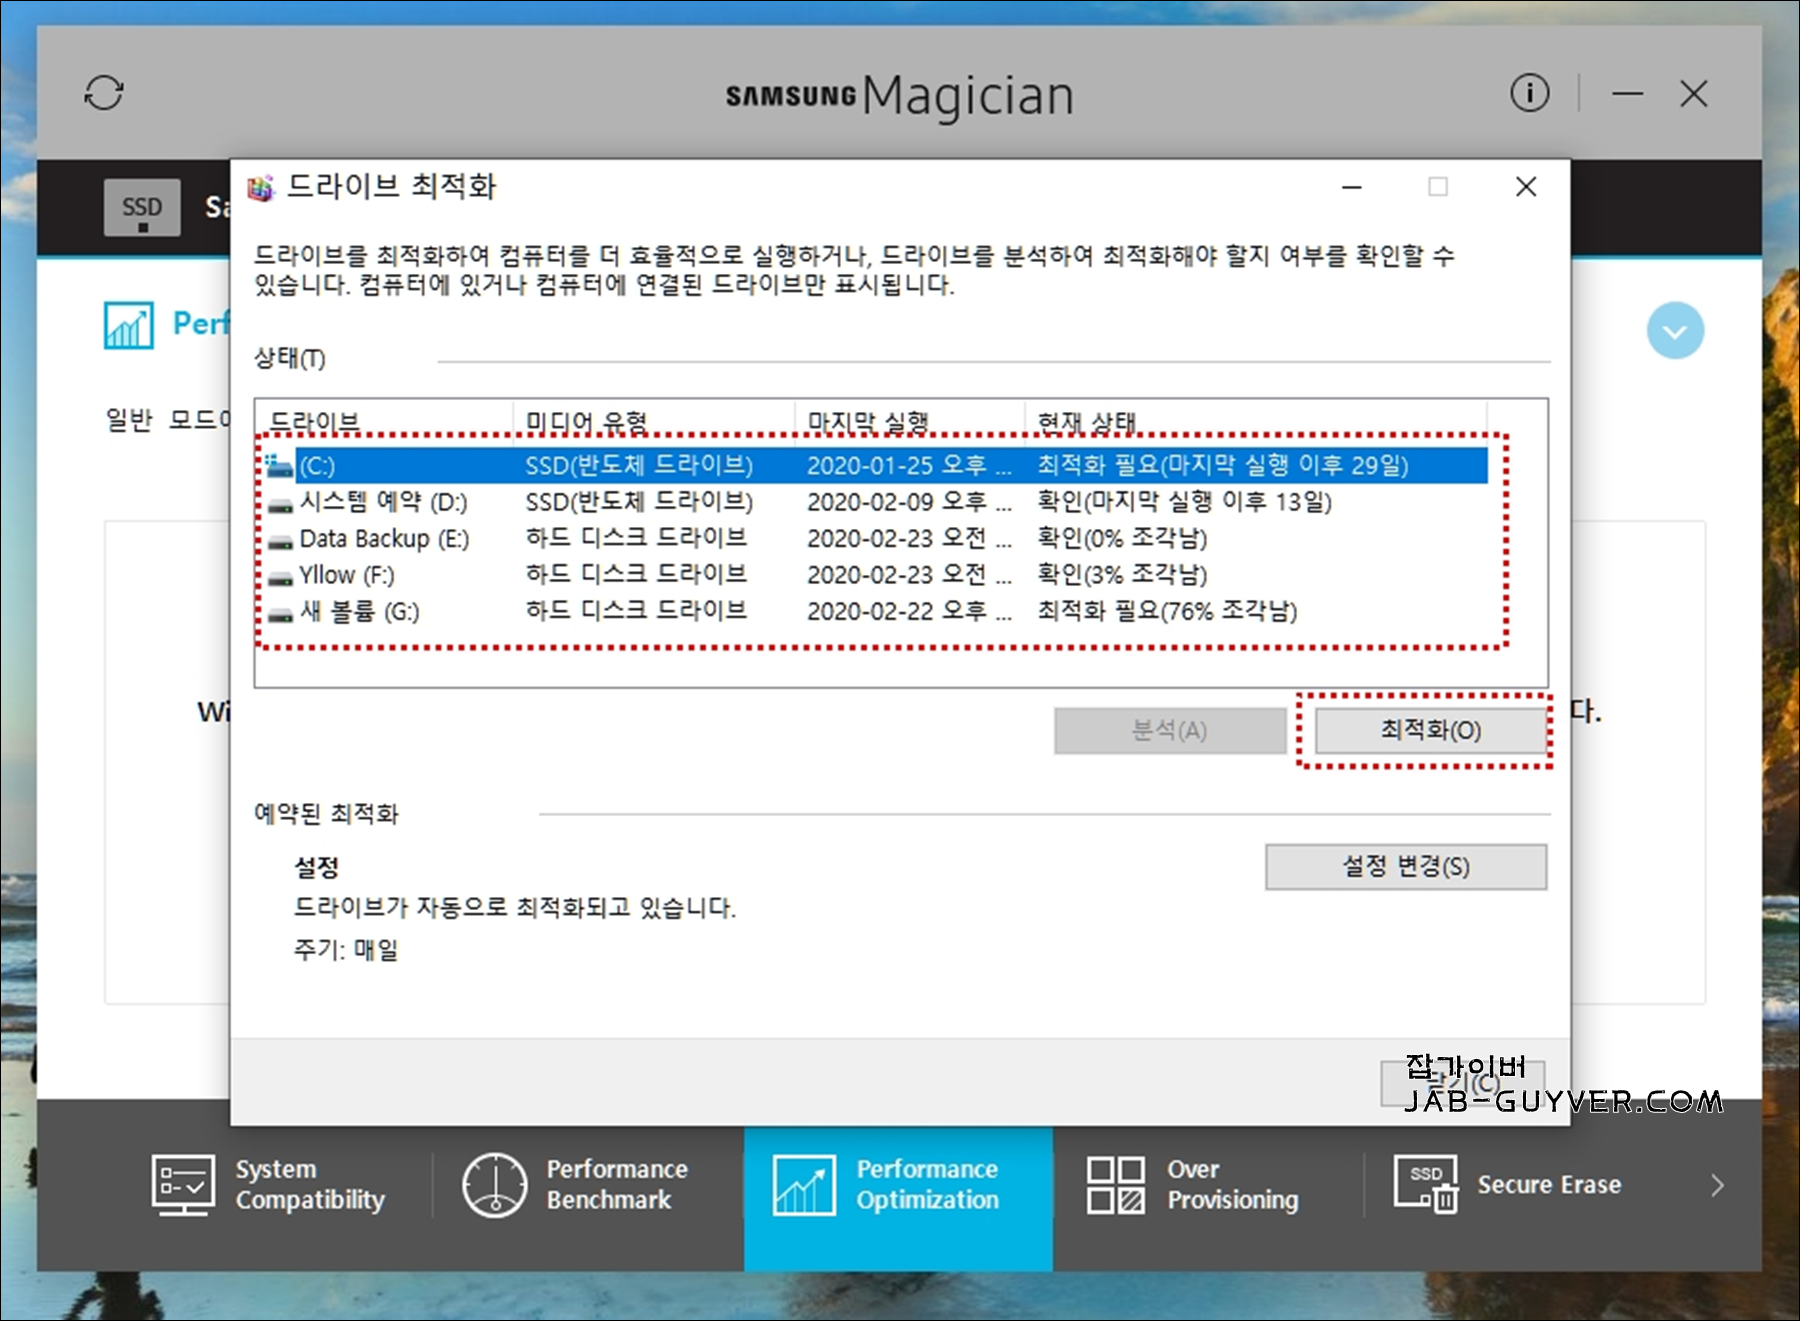
Task: Click the 분석(A) analyze button
Action: (1169, 731)
